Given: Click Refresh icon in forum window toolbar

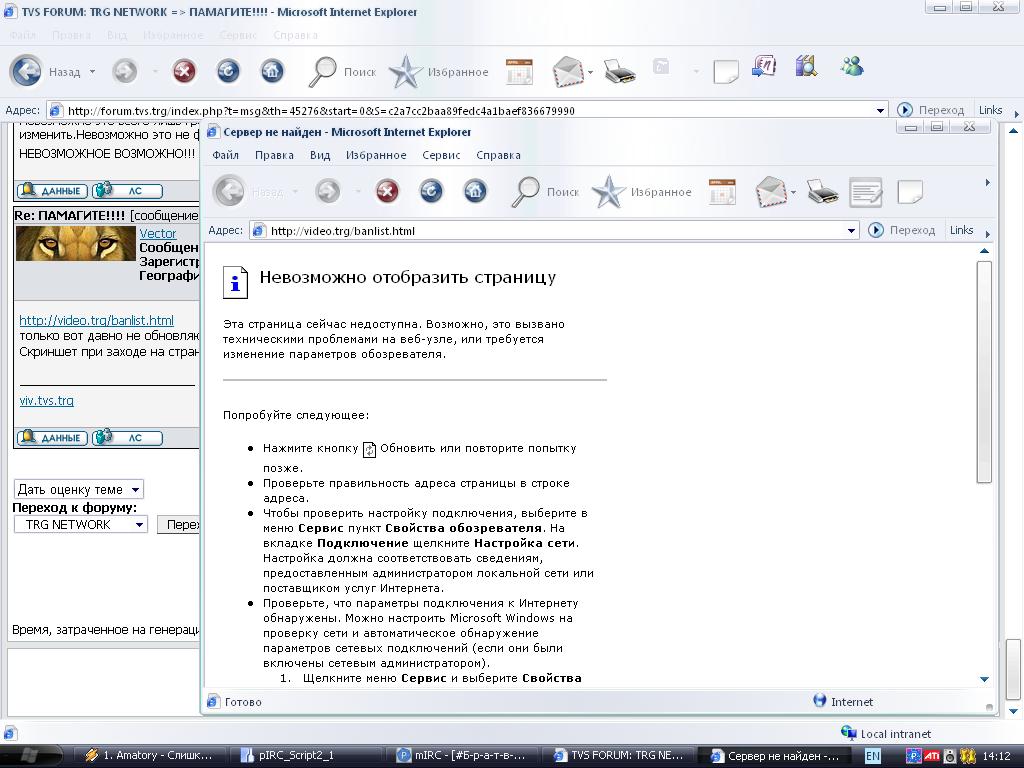Looking at the screenshot, I should tap(228, 71).
